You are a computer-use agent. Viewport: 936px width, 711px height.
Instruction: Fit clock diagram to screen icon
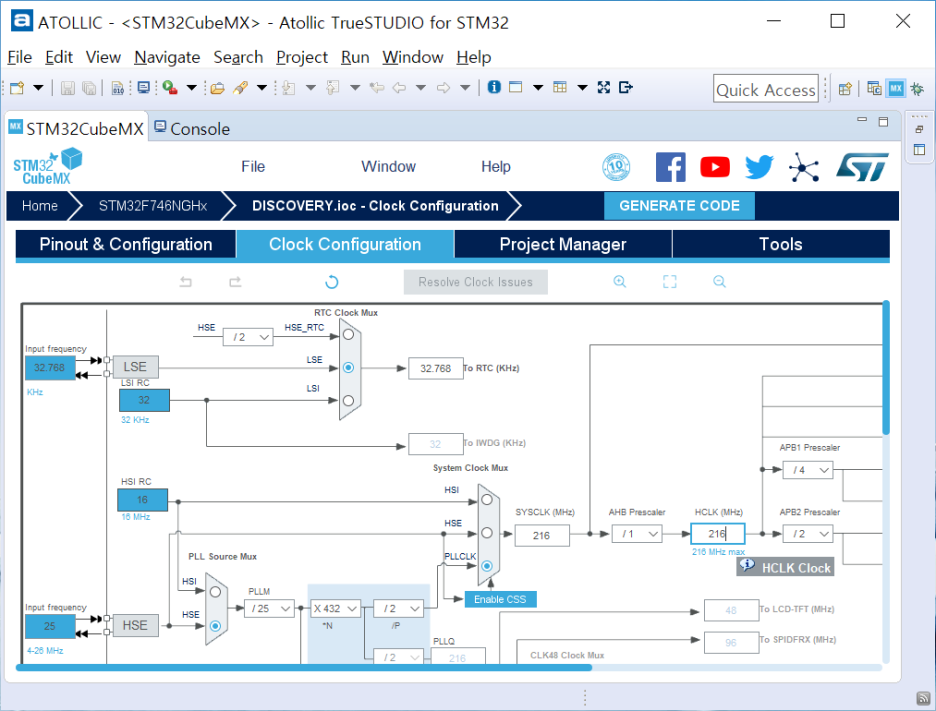[670, 281]
